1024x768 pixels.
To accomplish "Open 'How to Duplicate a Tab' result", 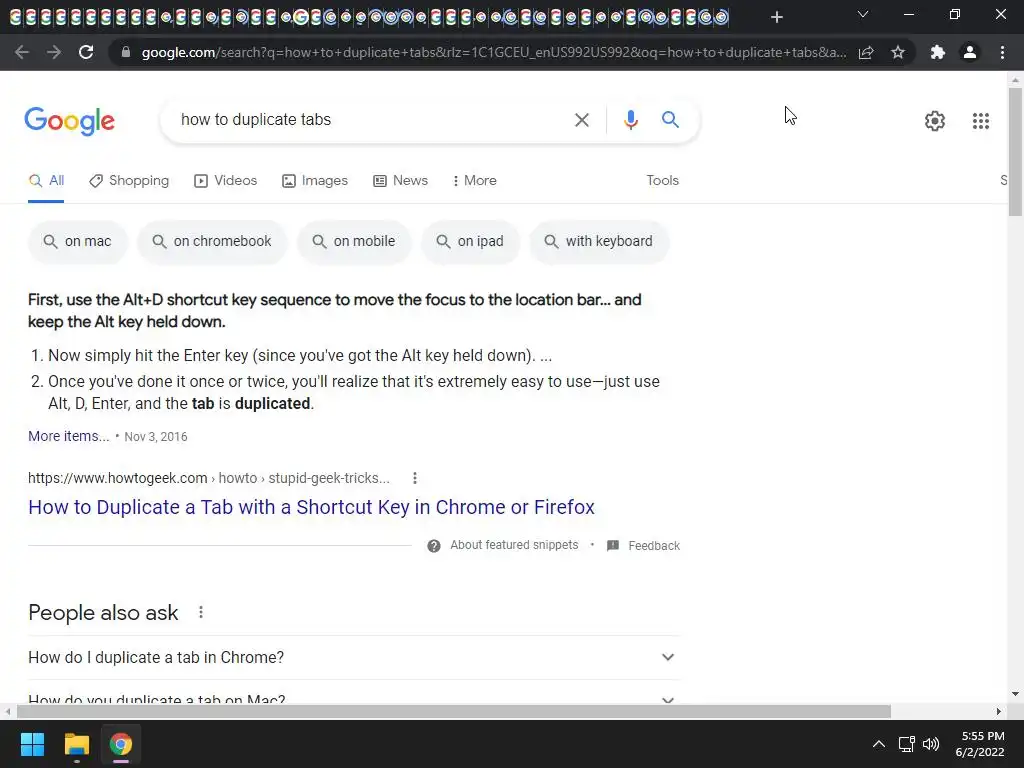I will click(x=312, y=507).
